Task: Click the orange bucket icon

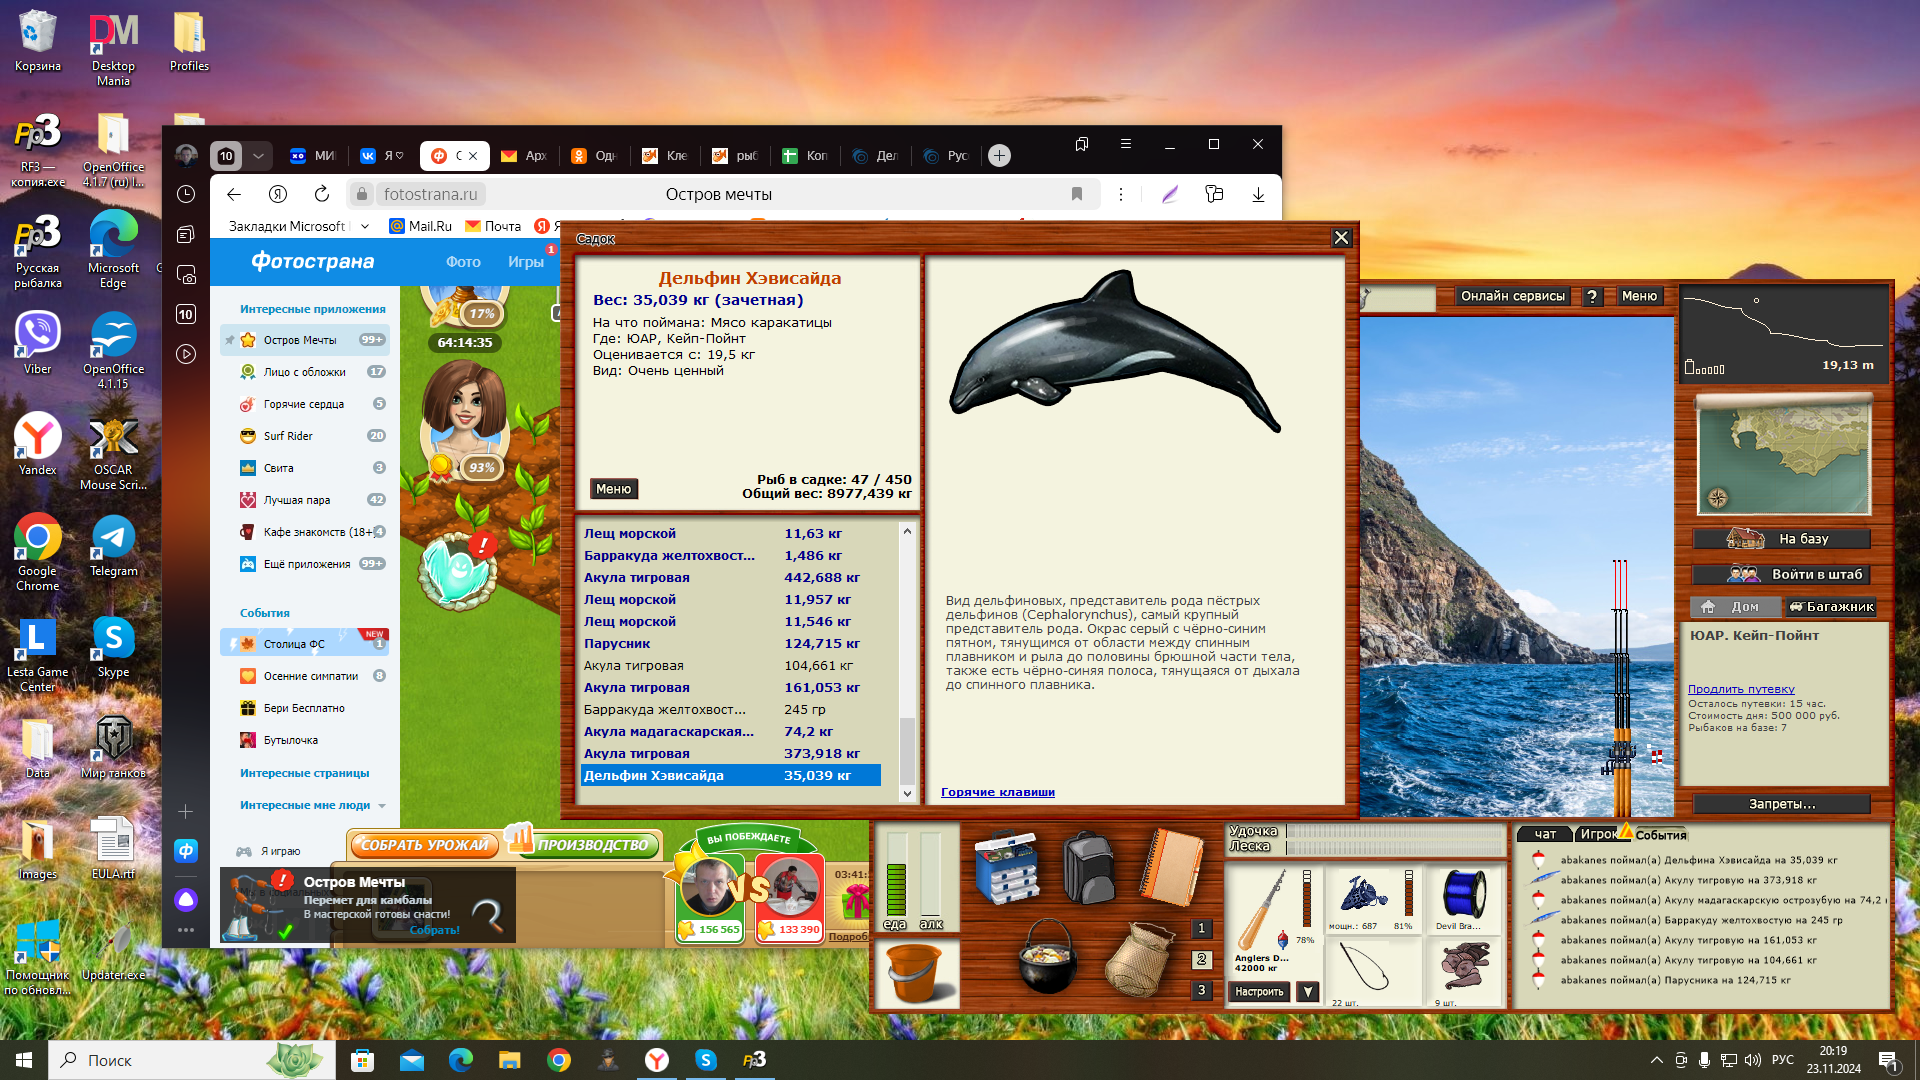Action: click(x=915, y=972)
